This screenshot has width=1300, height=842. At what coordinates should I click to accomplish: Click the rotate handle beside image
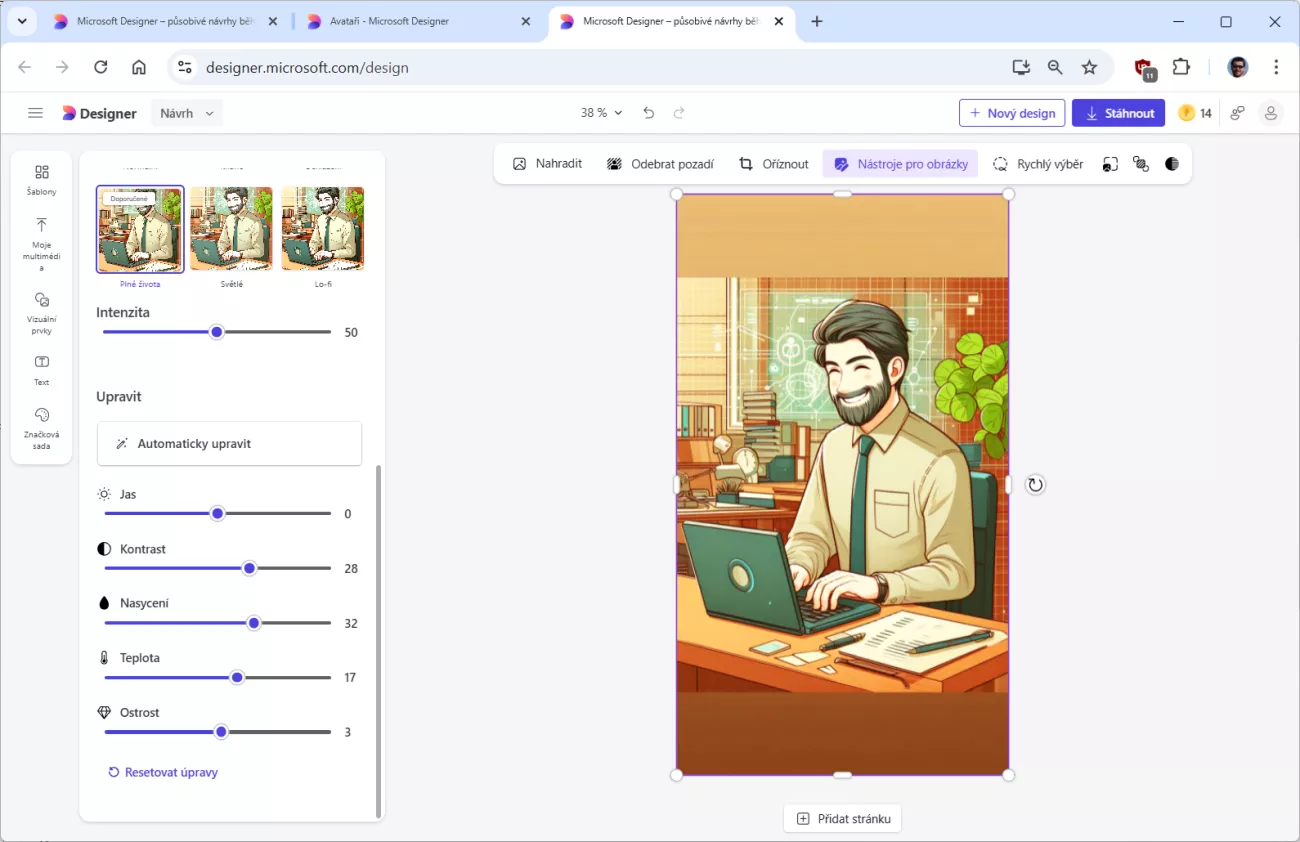point(1035,485)
